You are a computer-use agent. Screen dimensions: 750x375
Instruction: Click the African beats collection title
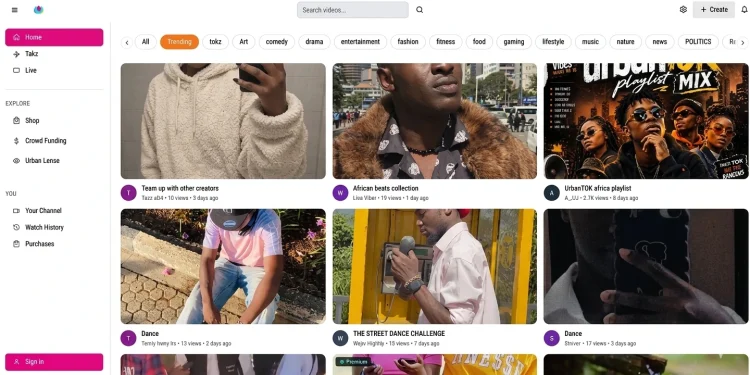click(x=386, y=188)
